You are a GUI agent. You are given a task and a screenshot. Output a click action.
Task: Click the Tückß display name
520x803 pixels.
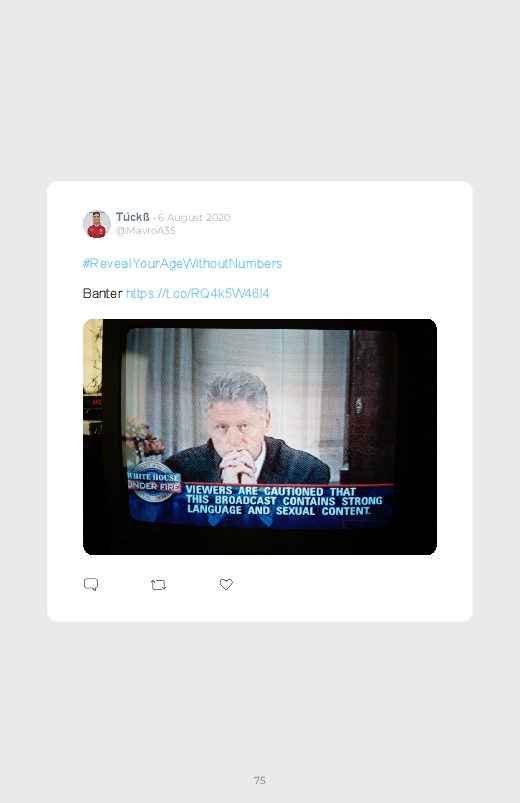(133, 217)
